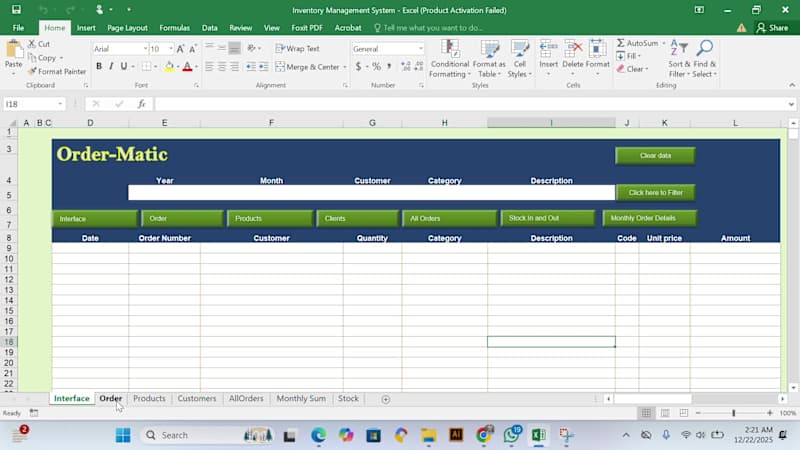
Task: Open number format dropdown showing General
Action: (421, 48)
